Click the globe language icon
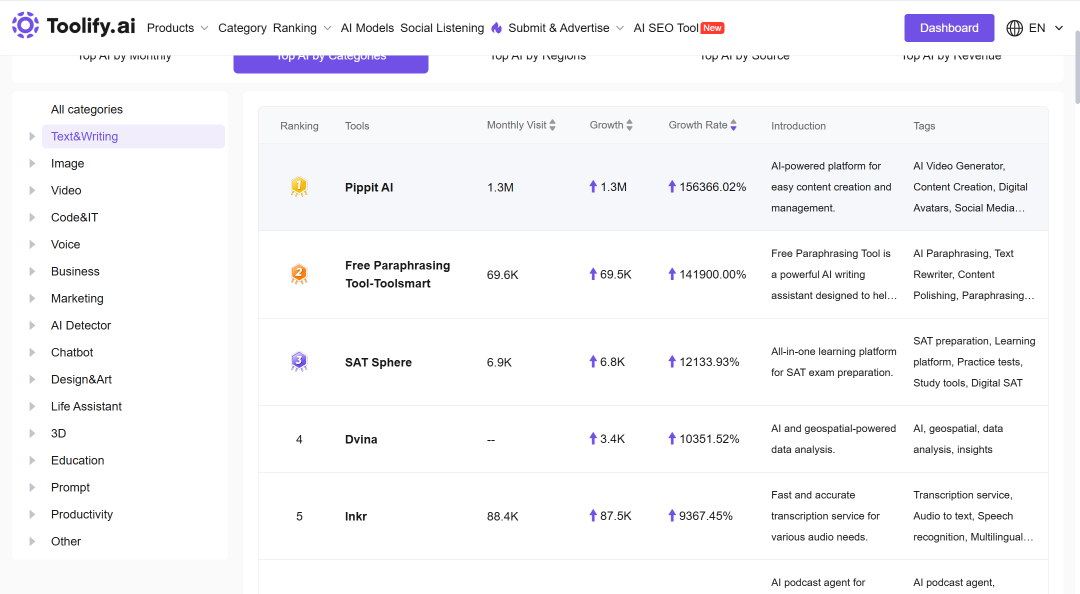 pos(1015,28)
